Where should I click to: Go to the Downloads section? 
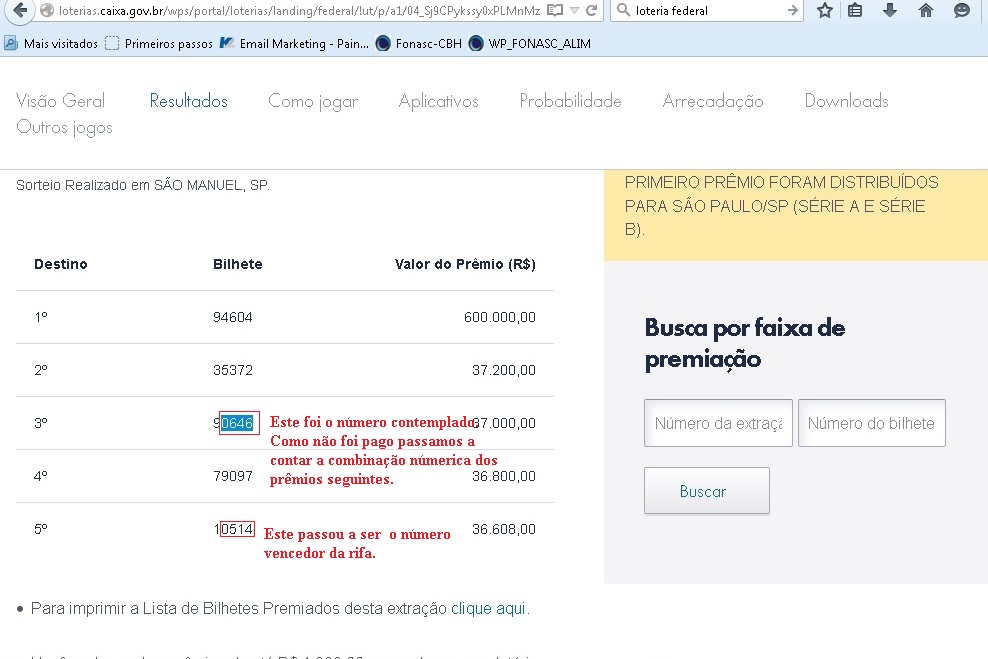coord(846,101)
